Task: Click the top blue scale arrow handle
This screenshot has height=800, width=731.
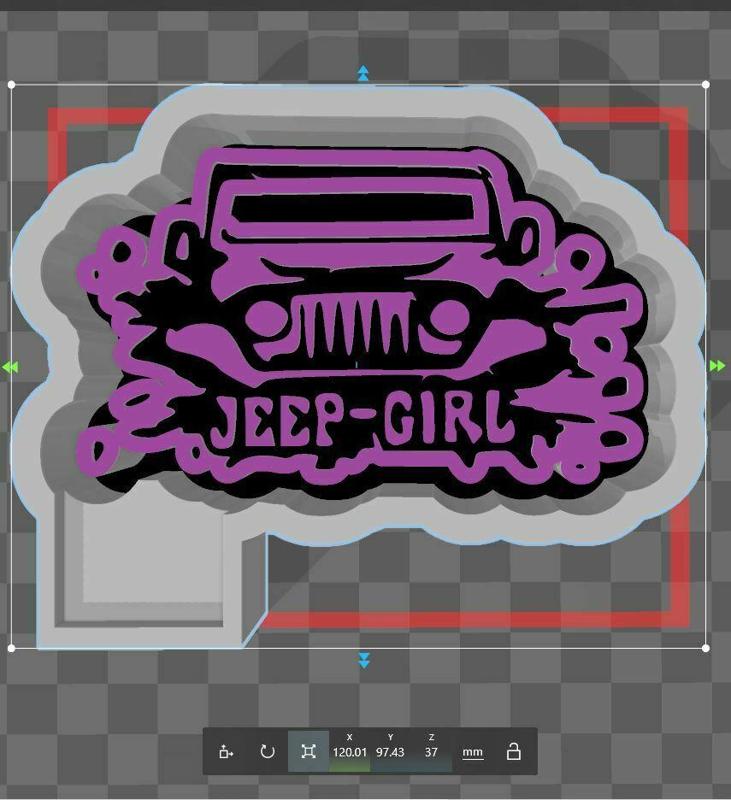Action: [363, 73]
